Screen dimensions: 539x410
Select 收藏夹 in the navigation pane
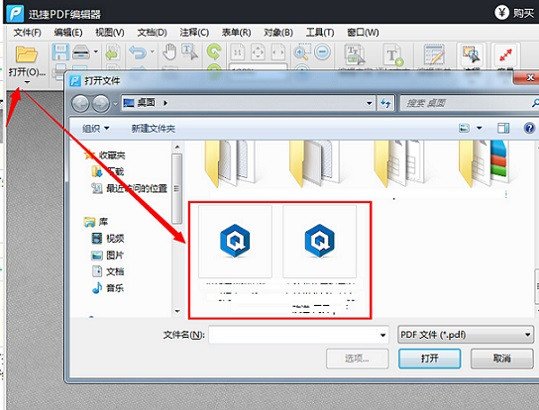pos(112,155)
